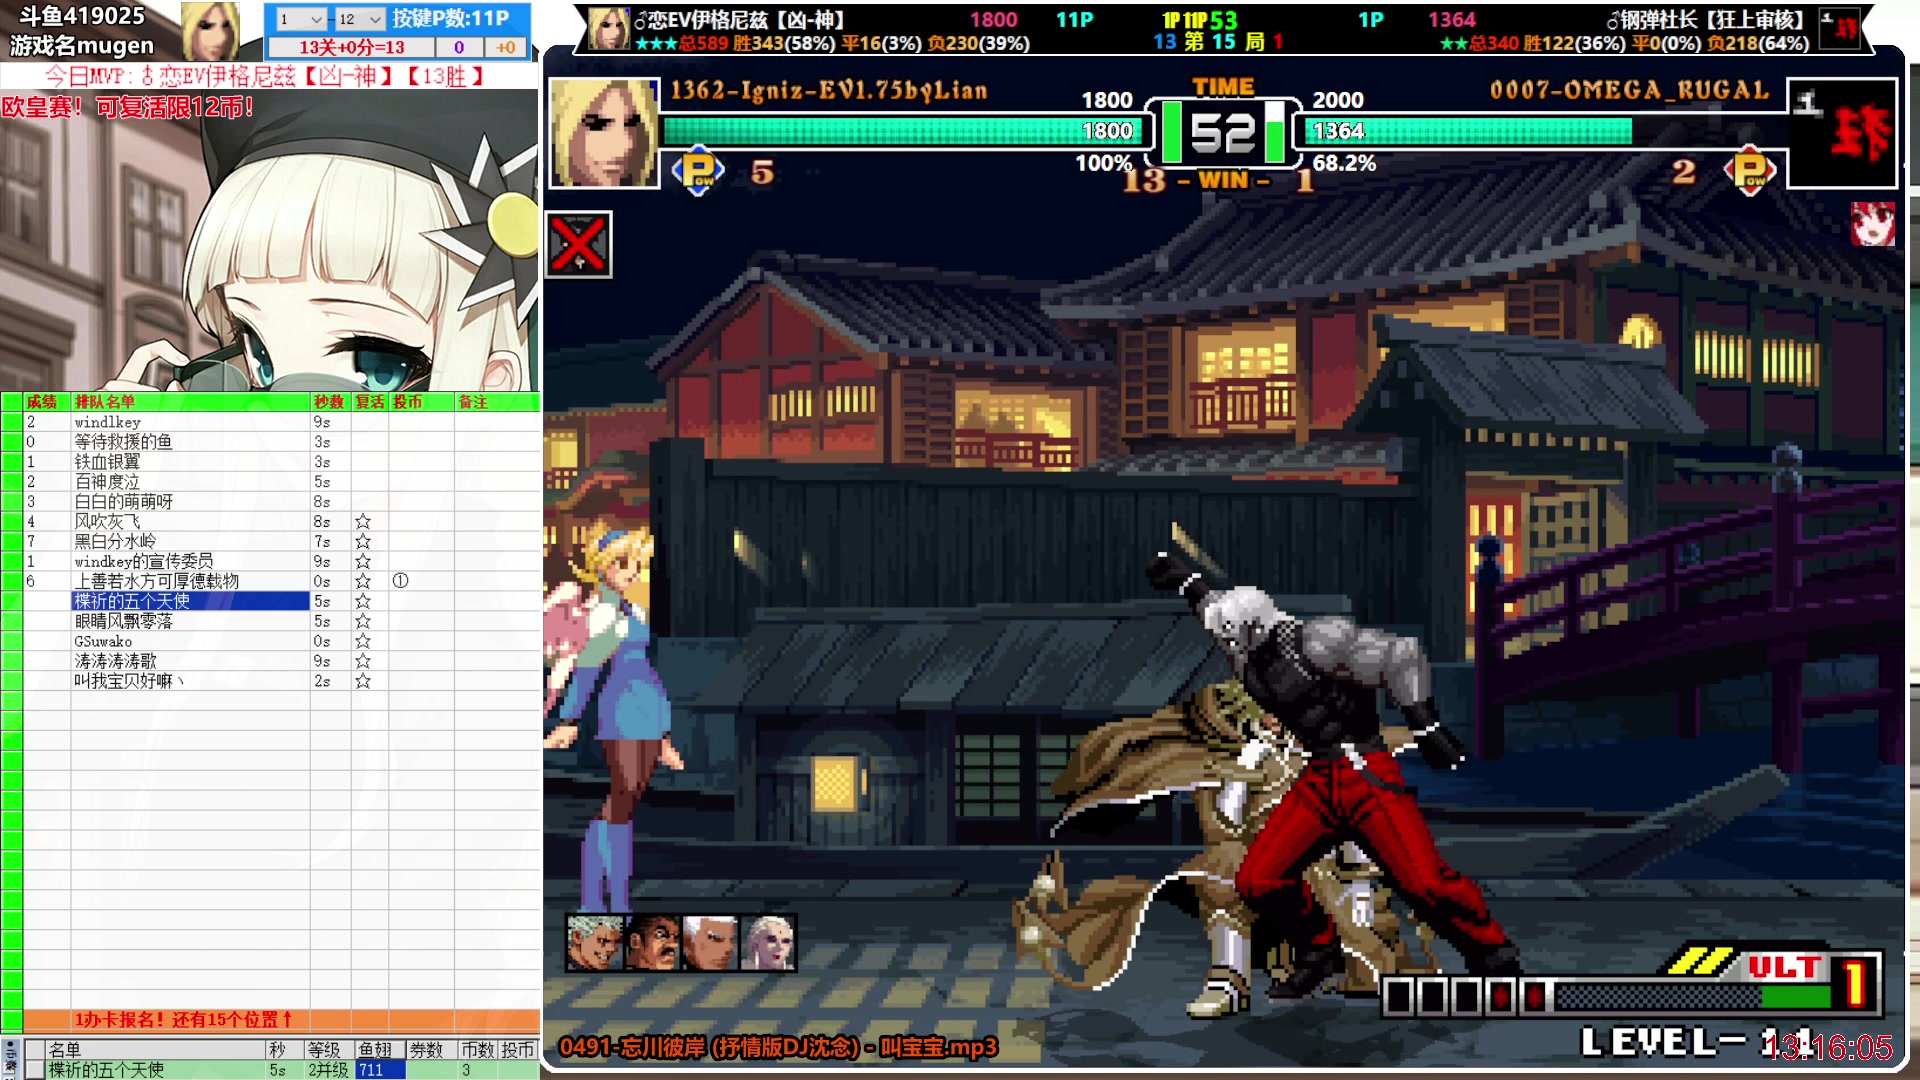
Task: Select the 白白的萌萌呀 queue entry
Action: pyautogui.click(x=123, y=502)
